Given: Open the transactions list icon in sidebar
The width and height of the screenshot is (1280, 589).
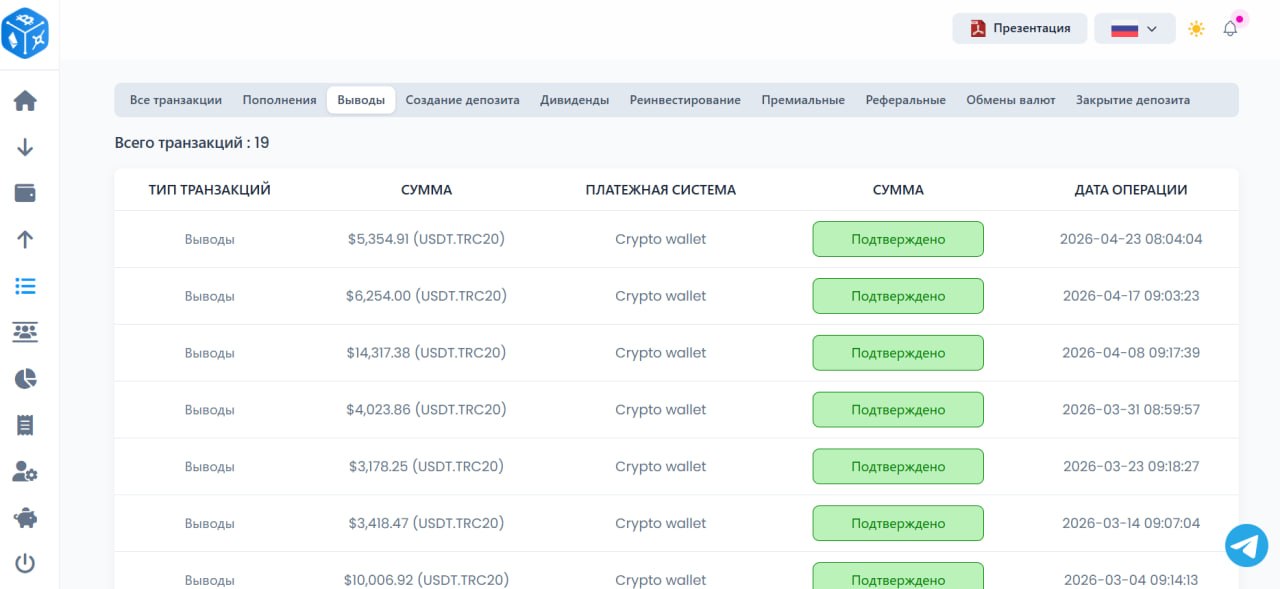Looking at the screenshot, I should pyautogui.click(x=25, y=286).
